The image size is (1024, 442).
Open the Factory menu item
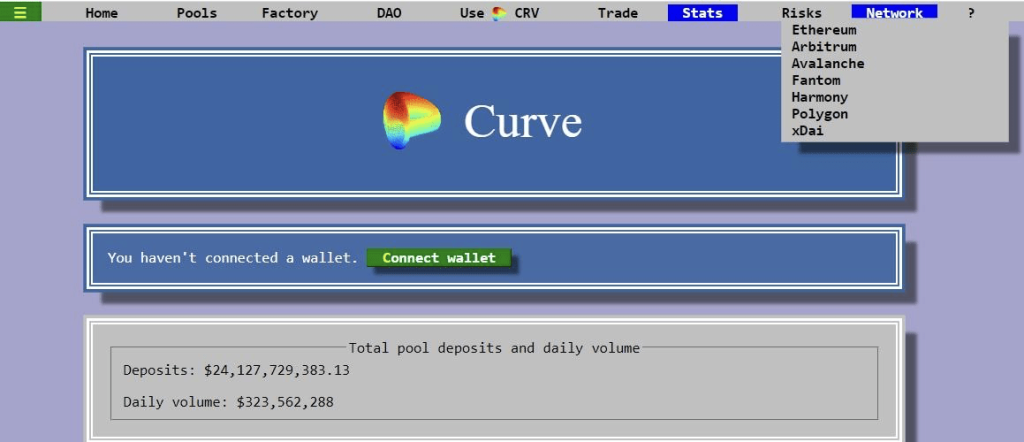(x=290, y=13)
